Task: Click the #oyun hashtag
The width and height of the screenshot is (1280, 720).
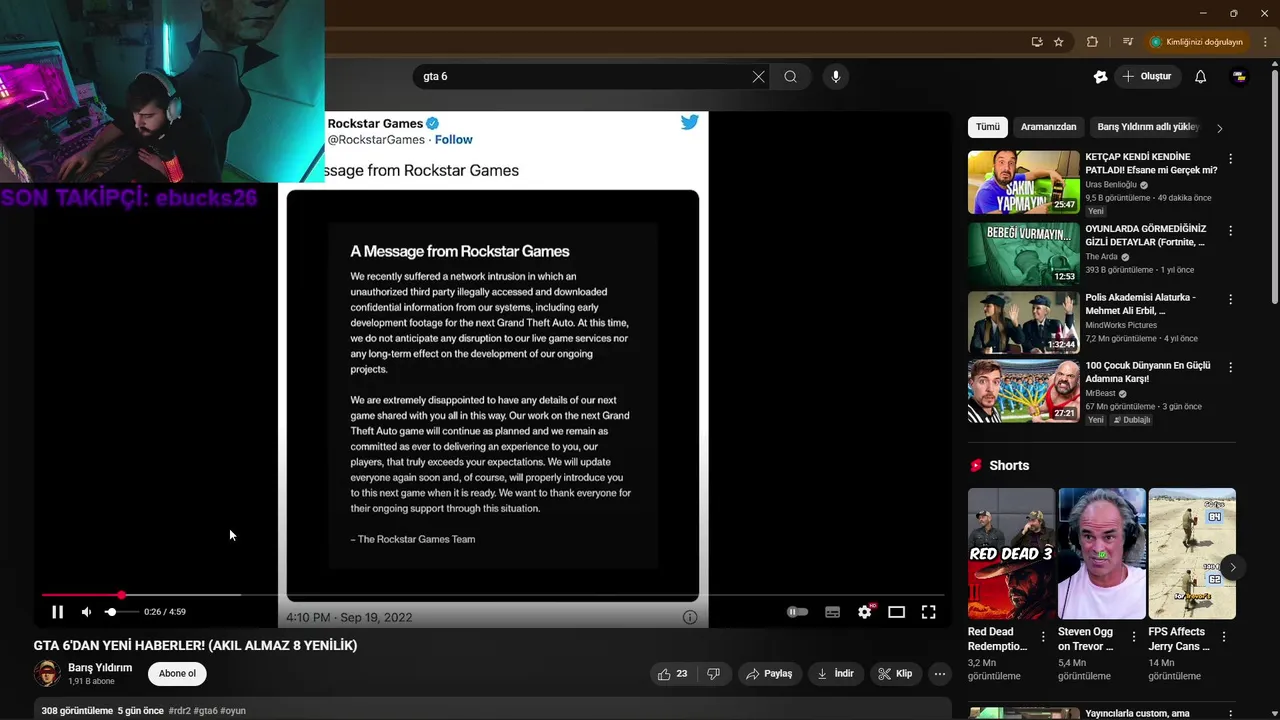Action: (233, 711)
